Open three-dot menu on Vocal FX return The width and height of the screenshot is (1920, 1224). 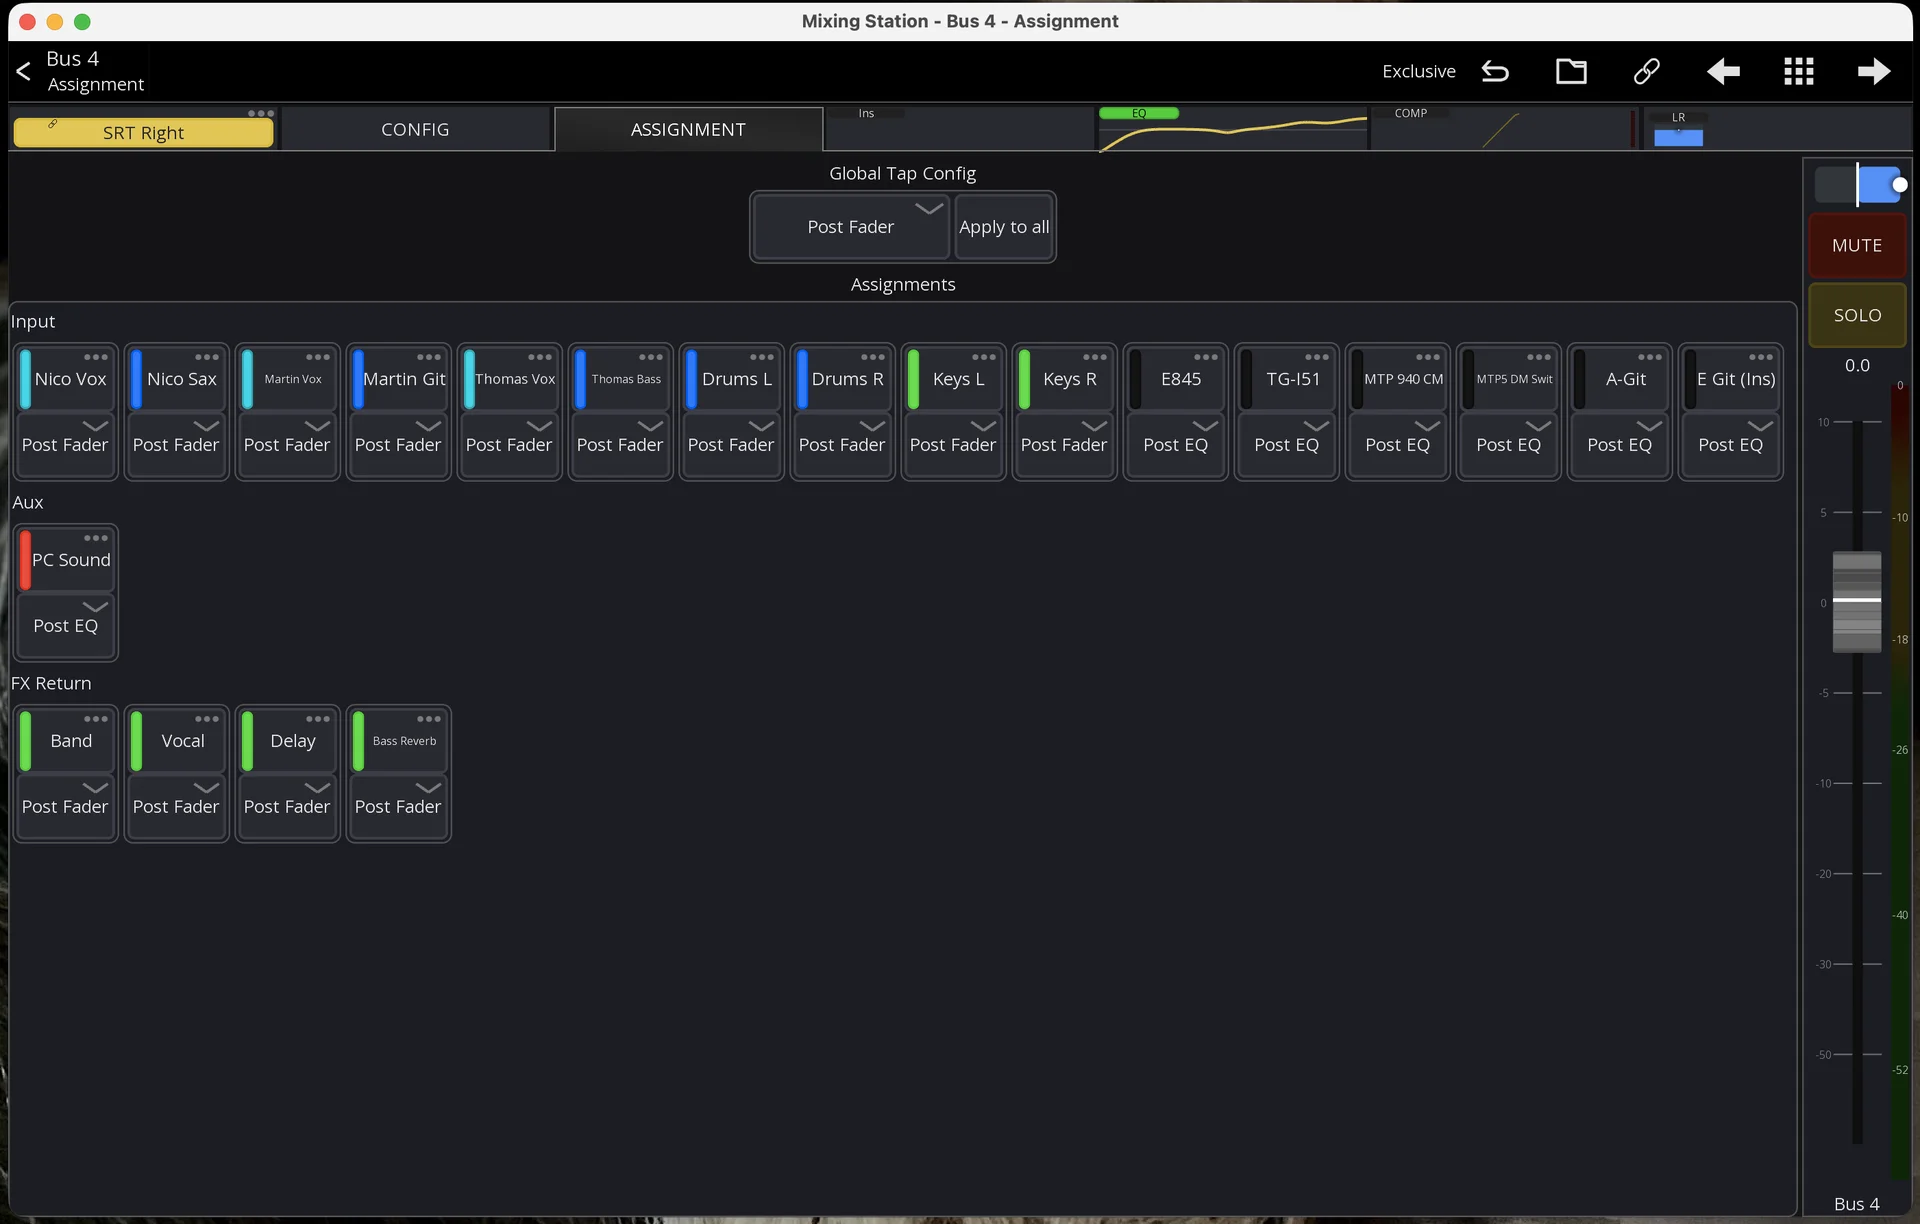207,719
